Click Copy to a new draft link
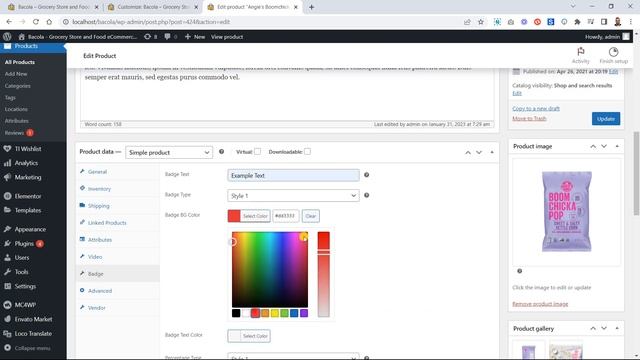The height and width of the screenshot is (360, 640). coord(536,108)
